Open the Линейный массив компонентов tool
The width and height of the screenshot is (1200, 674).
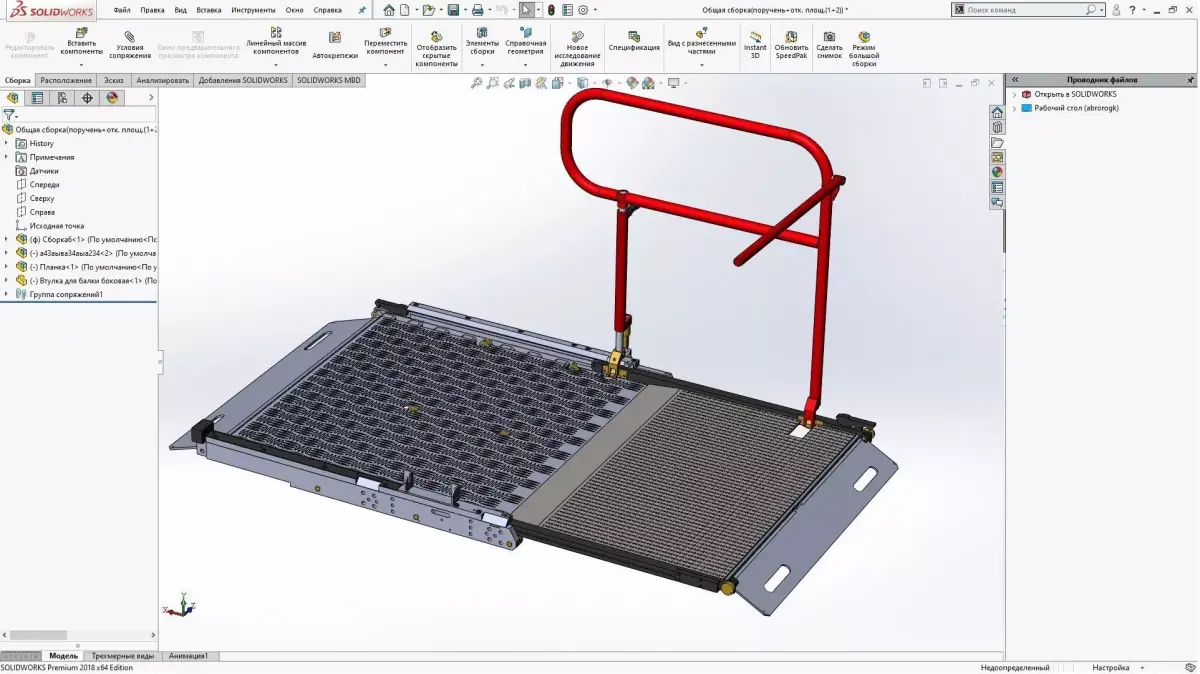(x=277, y=44)
